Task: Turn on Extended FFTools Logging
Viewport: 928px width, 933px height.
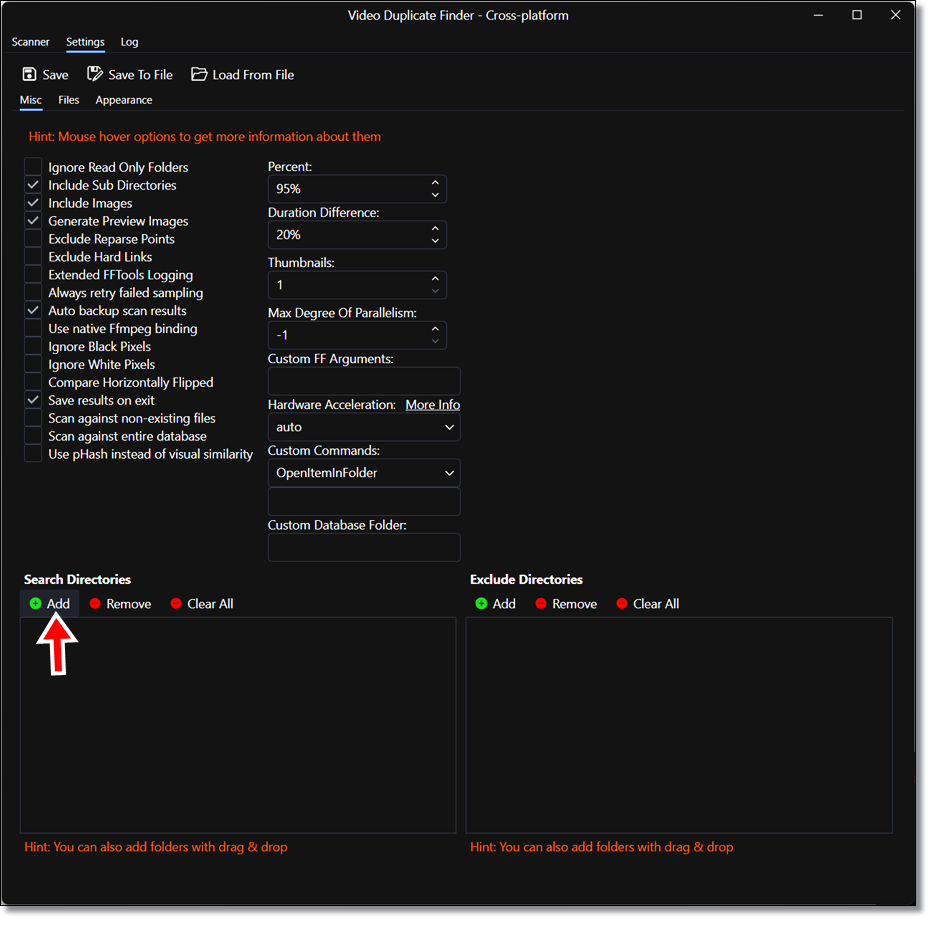Action: coord(33,274)
